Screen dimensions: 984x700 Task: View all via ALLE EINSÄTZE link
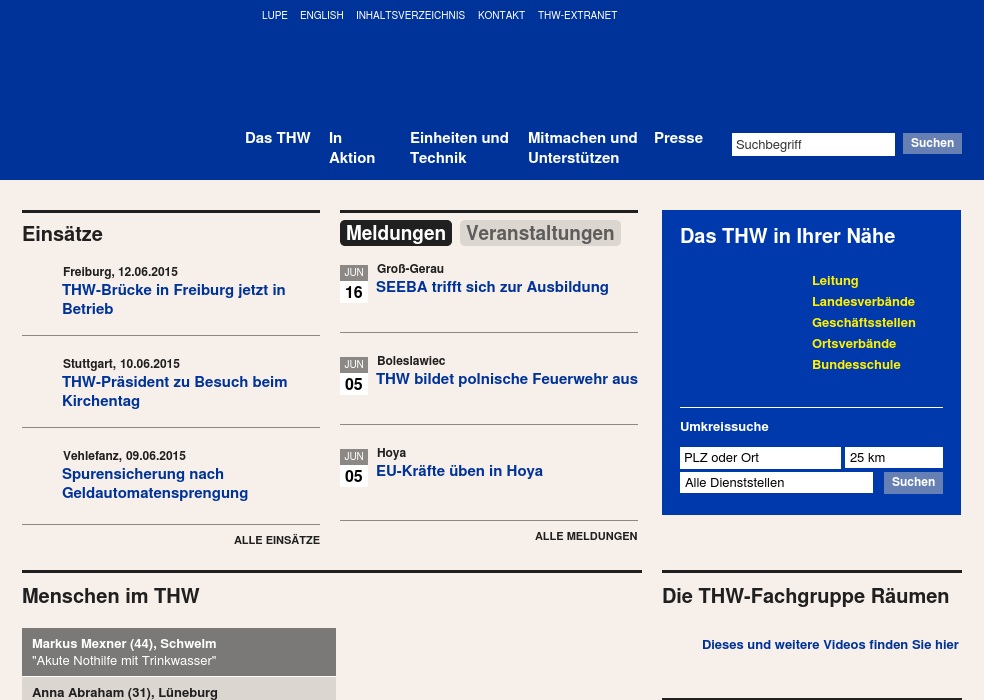(277, 541)
